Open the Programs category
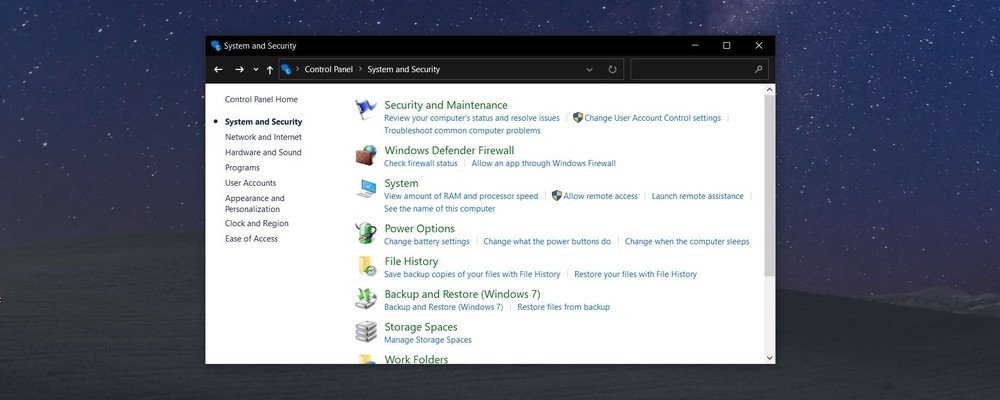 pyautogui.click(x=242, y=168)
